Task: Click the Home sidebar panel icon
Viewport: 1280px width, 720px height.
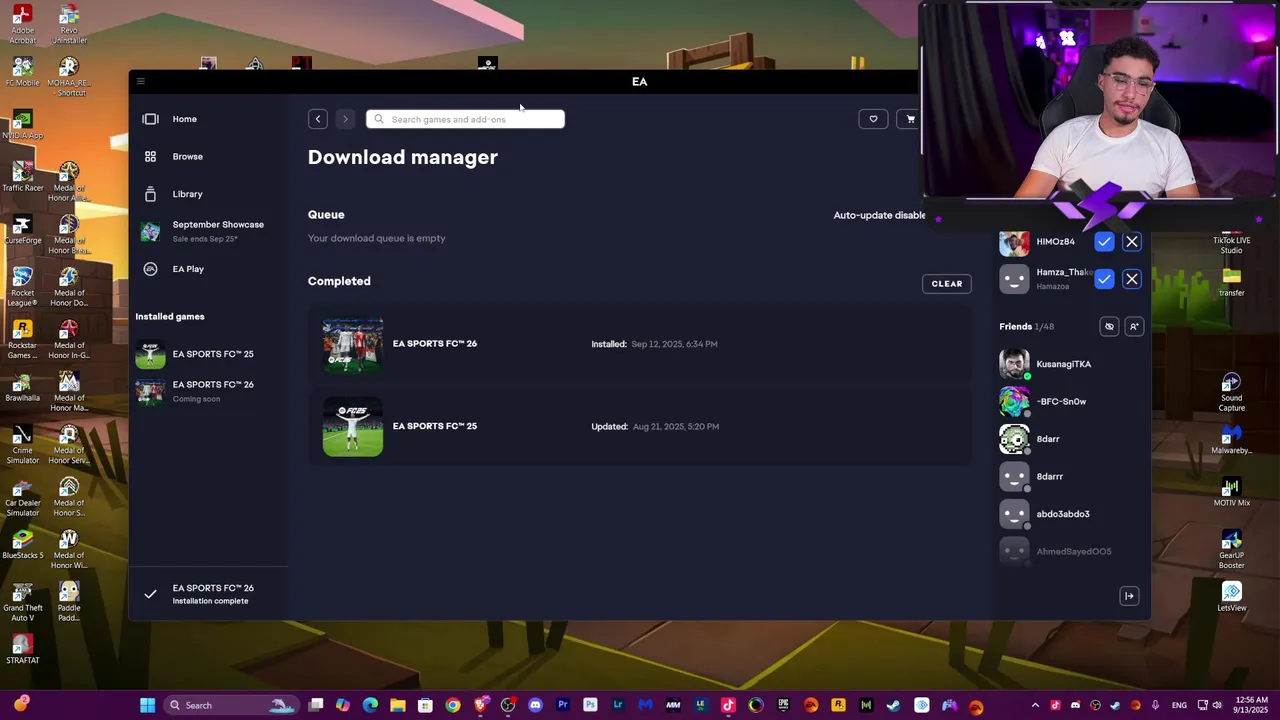Action: tap(150, 119)
